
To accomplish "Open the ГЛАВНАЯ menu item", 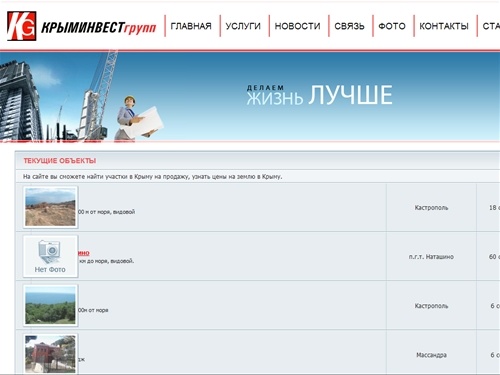I will pos(191,26).
